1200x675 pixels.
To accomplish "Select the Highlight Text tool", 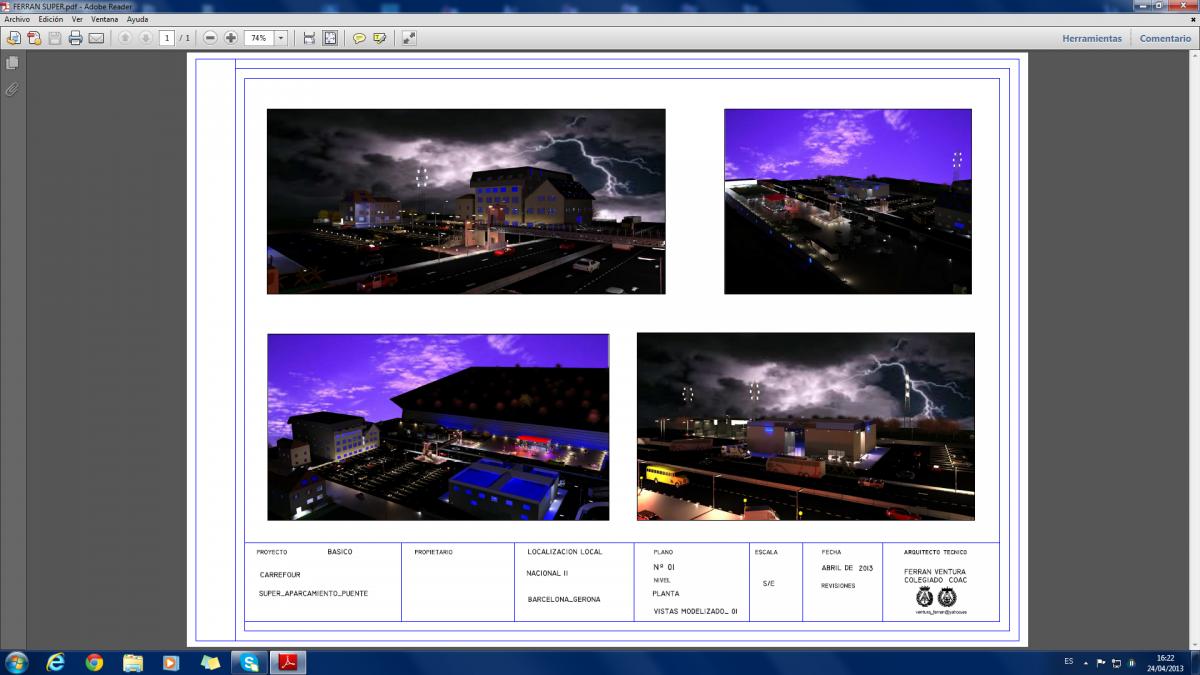I will (380, 38).
